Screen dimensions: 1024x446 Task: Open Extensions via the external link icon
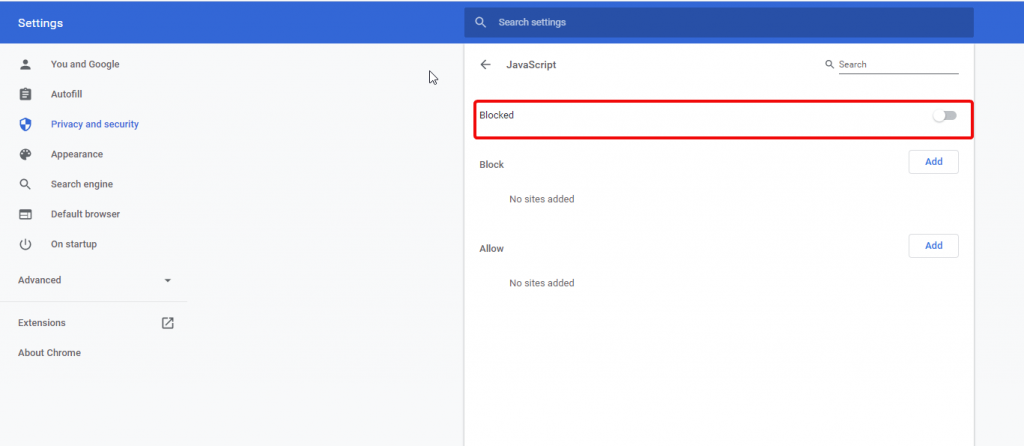click(168, 323)
